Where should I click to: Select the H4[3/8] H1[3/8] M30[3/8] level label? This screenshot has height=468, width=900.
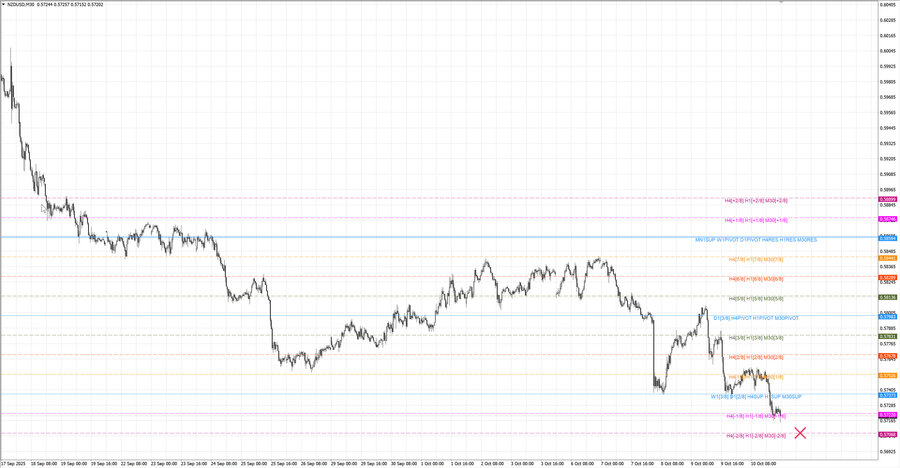pyautogui.click(x=756, y=338)
